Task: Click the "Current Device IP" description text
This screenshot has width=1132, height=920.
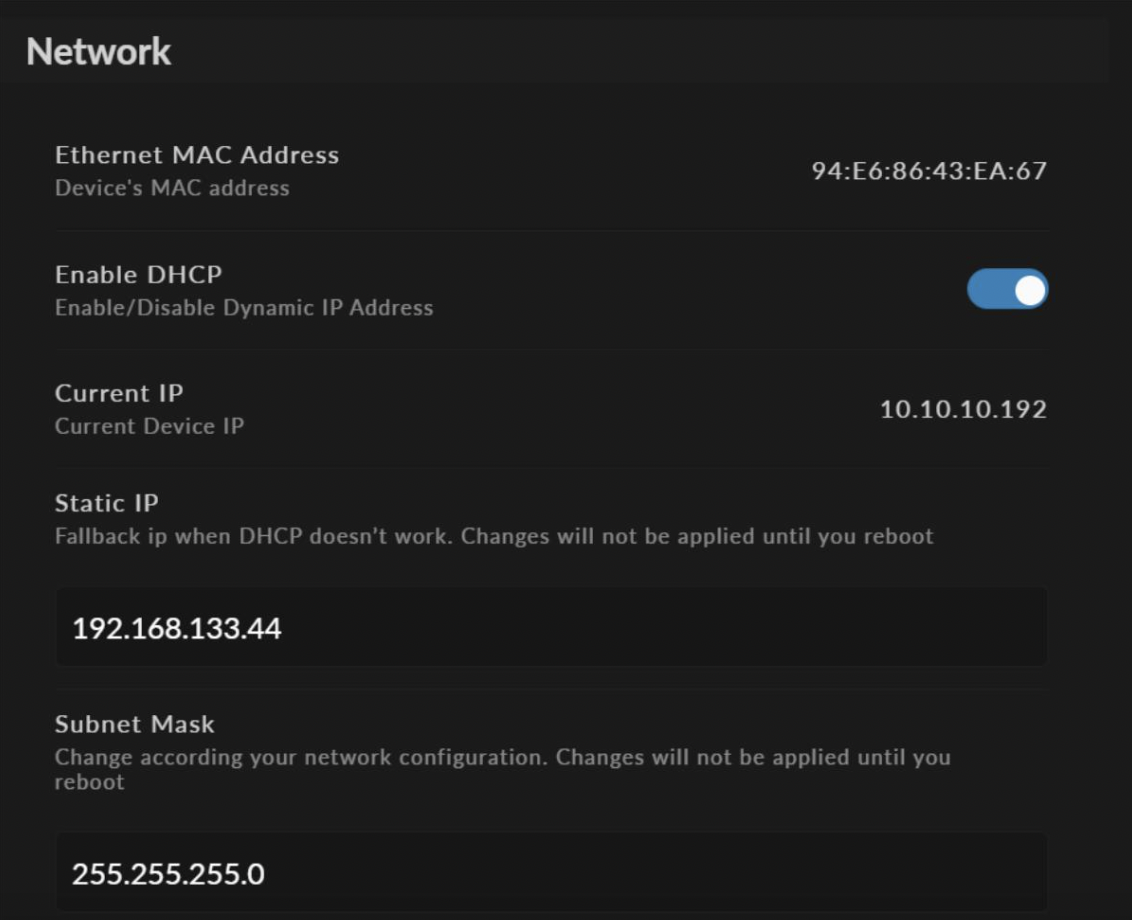Action: click(149, 426)
